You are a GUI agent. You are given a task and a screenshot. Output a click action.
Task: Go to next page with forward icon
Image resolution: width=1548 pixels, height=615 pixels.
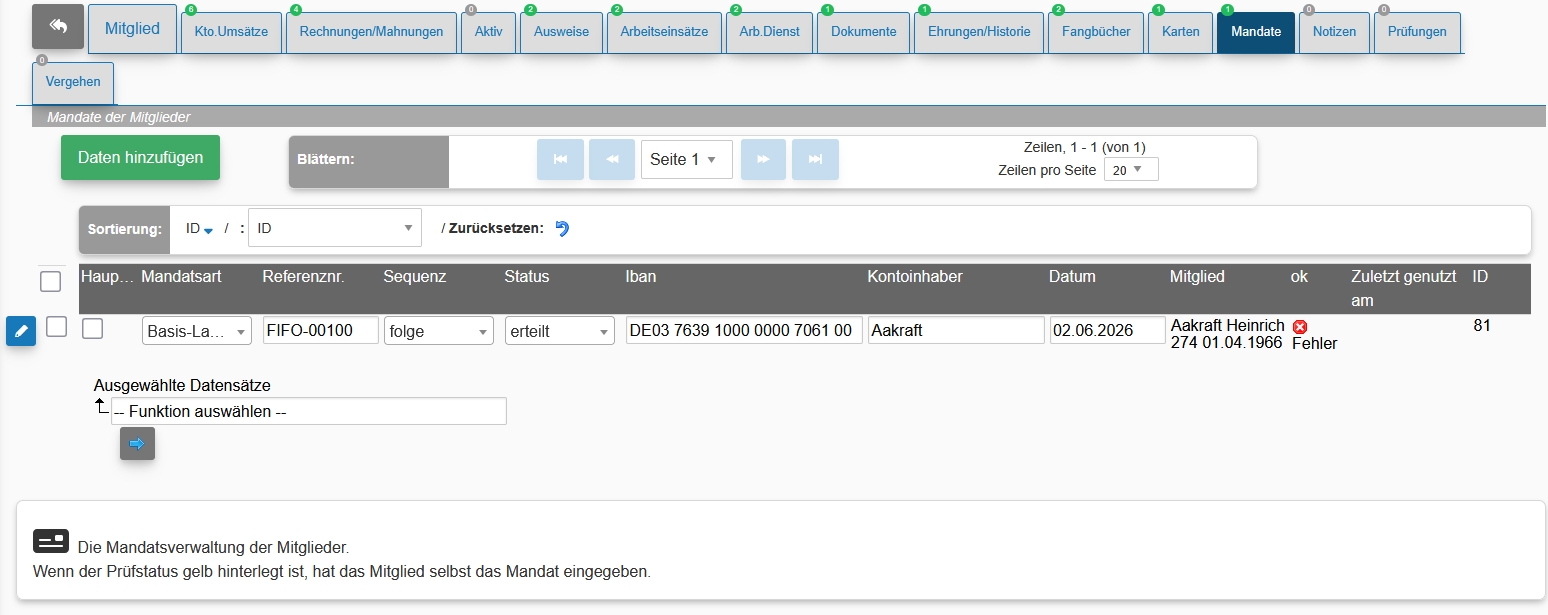pyautogui.click(x=763, y=160)
